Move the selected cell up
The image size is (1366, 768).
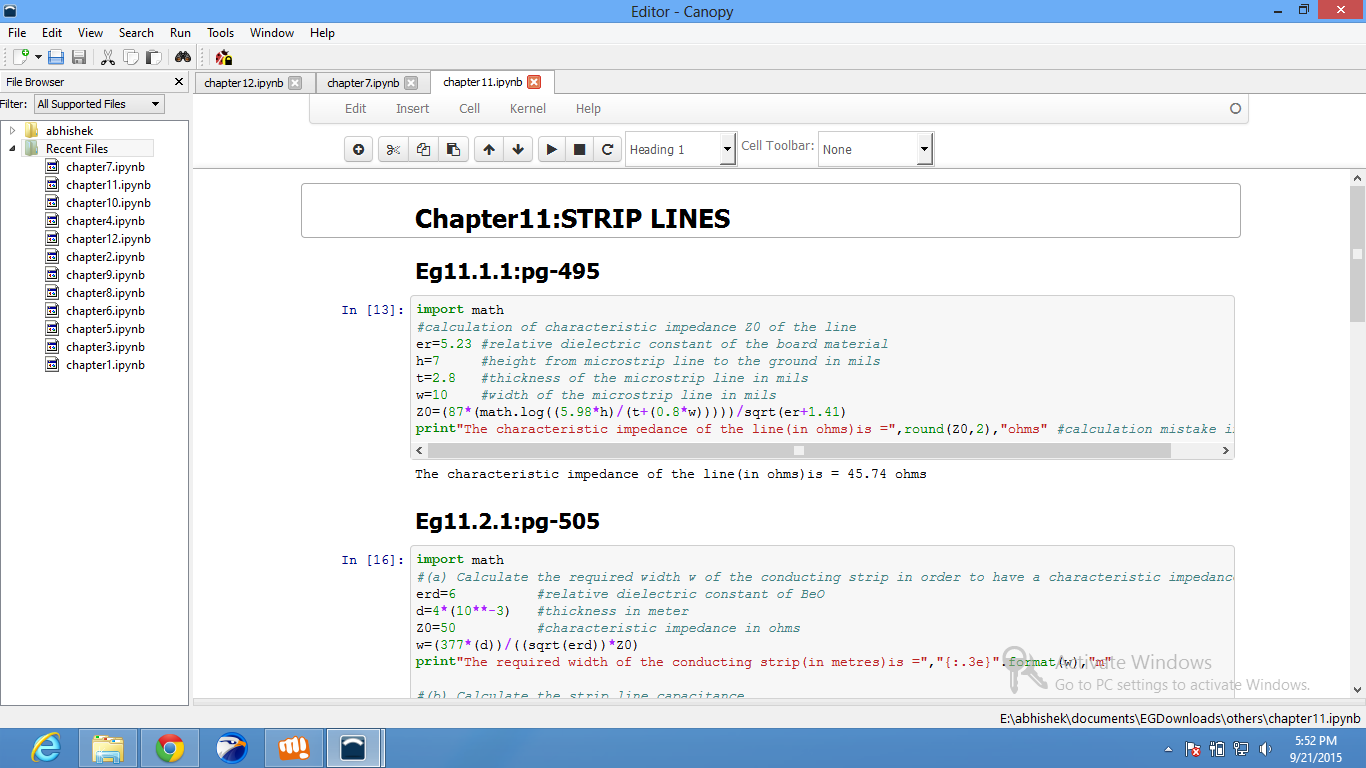489,150
